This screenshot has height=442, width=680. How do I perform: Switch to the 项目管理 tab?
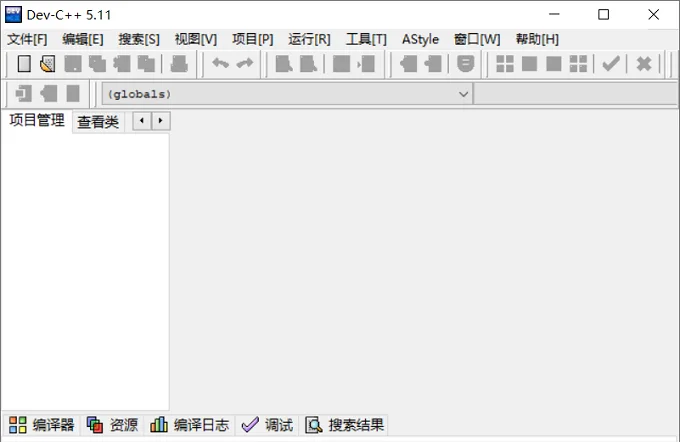pos(37,120)
